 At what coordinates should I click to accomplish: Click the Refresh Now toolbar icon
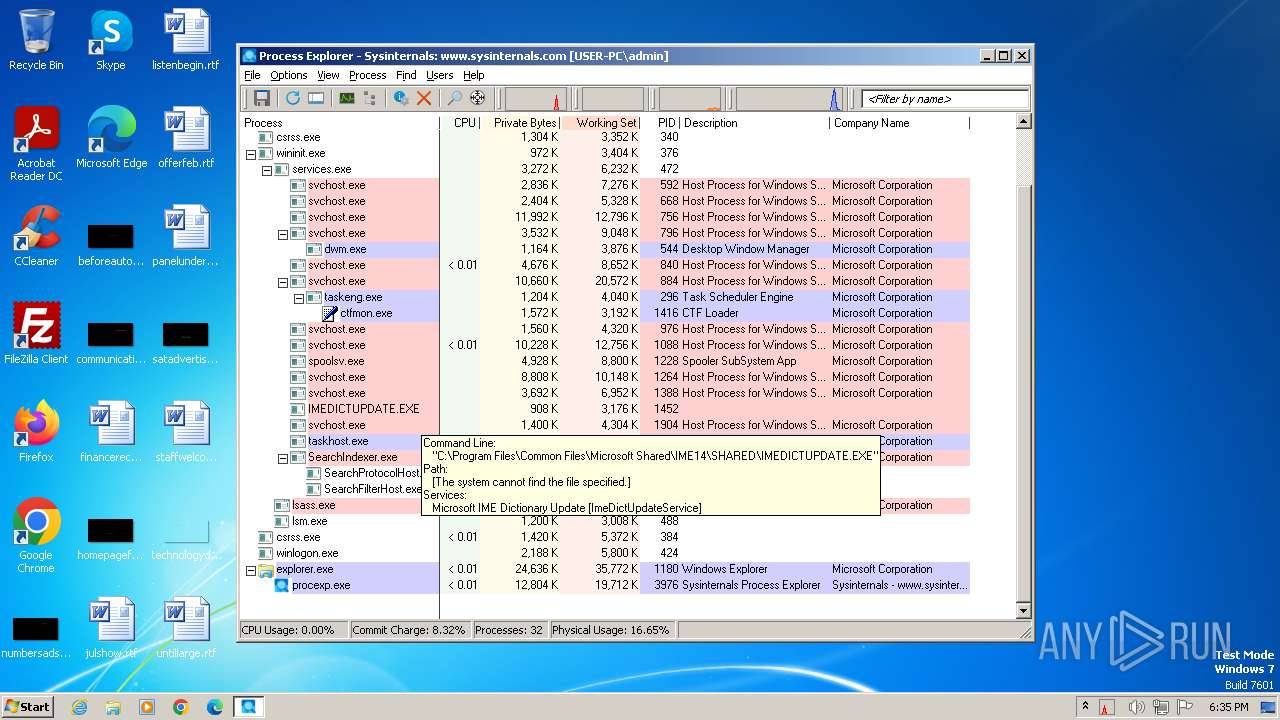pos(292,98)
